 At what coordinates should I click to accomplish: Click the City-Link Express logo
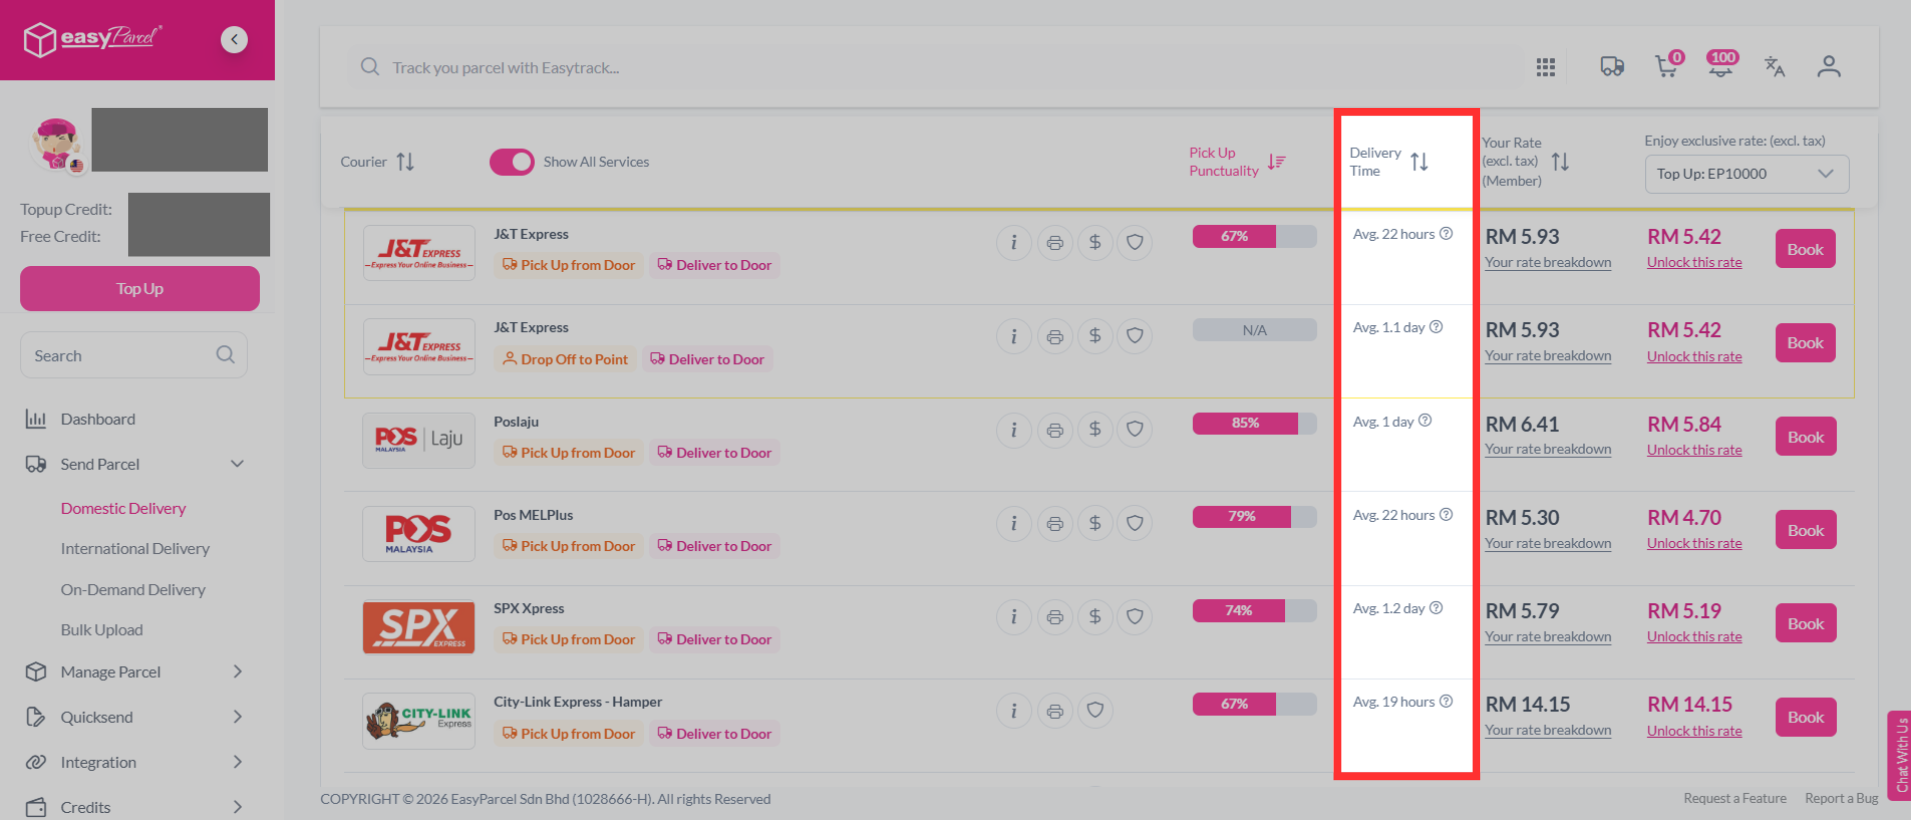[419, 720]
